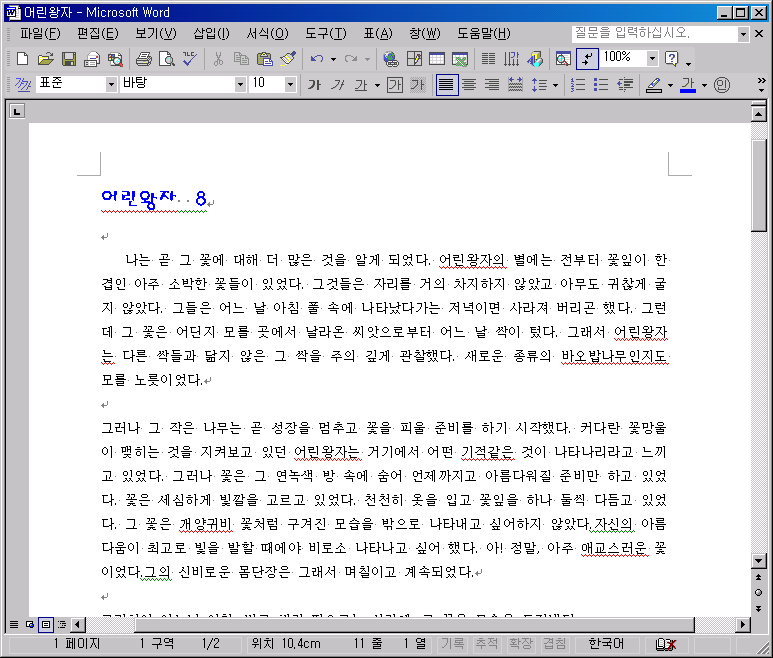773x658 pixels.
Task: Open the 보기(V) menu
Action: [x=156, y=34]
